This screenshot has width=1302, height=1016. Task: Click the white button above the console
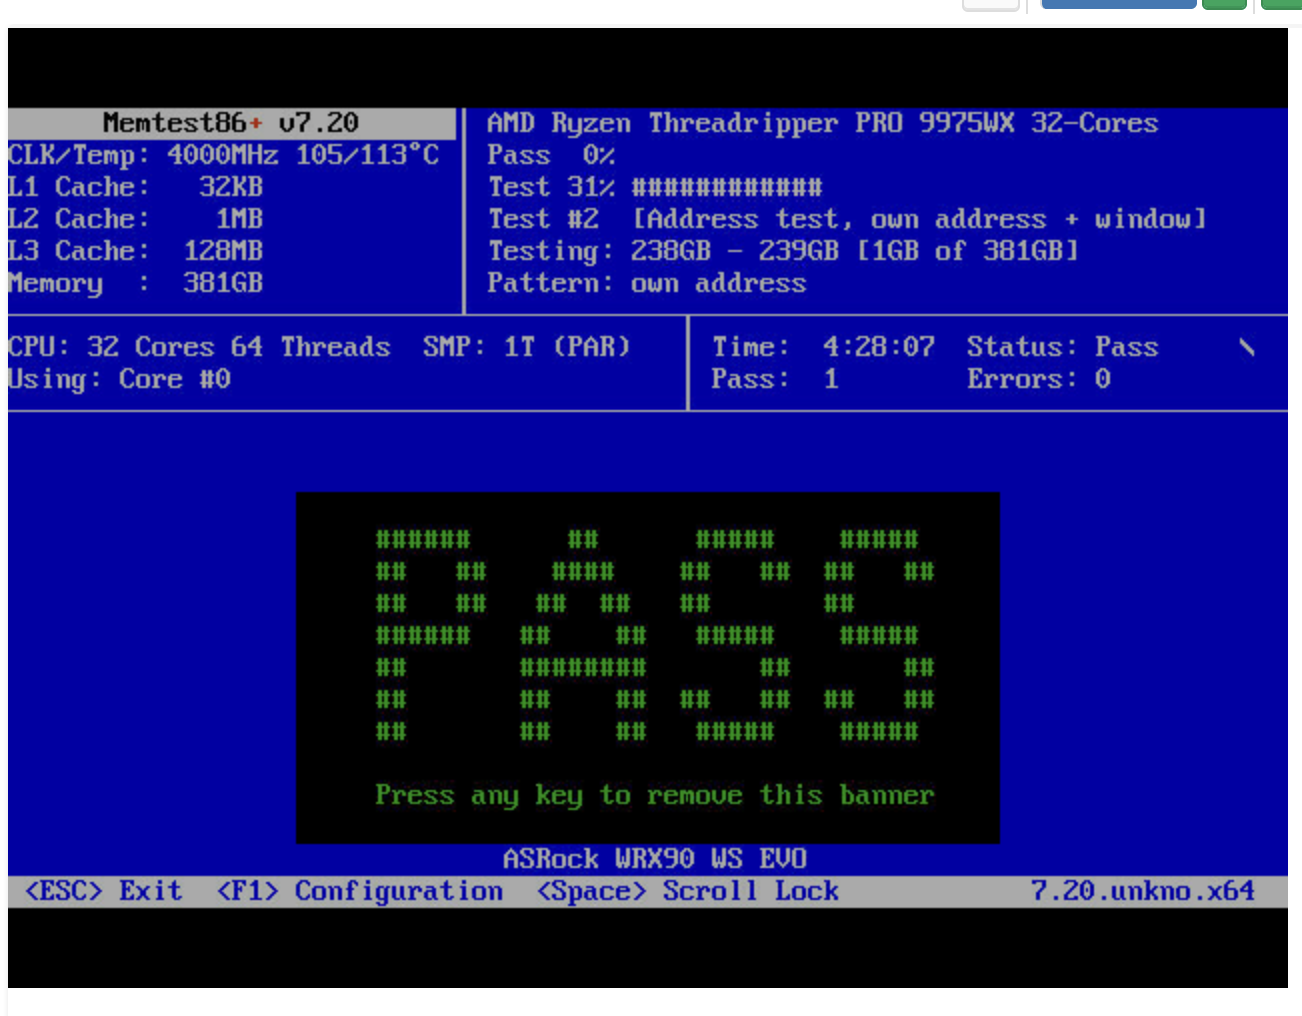(990, 4)
